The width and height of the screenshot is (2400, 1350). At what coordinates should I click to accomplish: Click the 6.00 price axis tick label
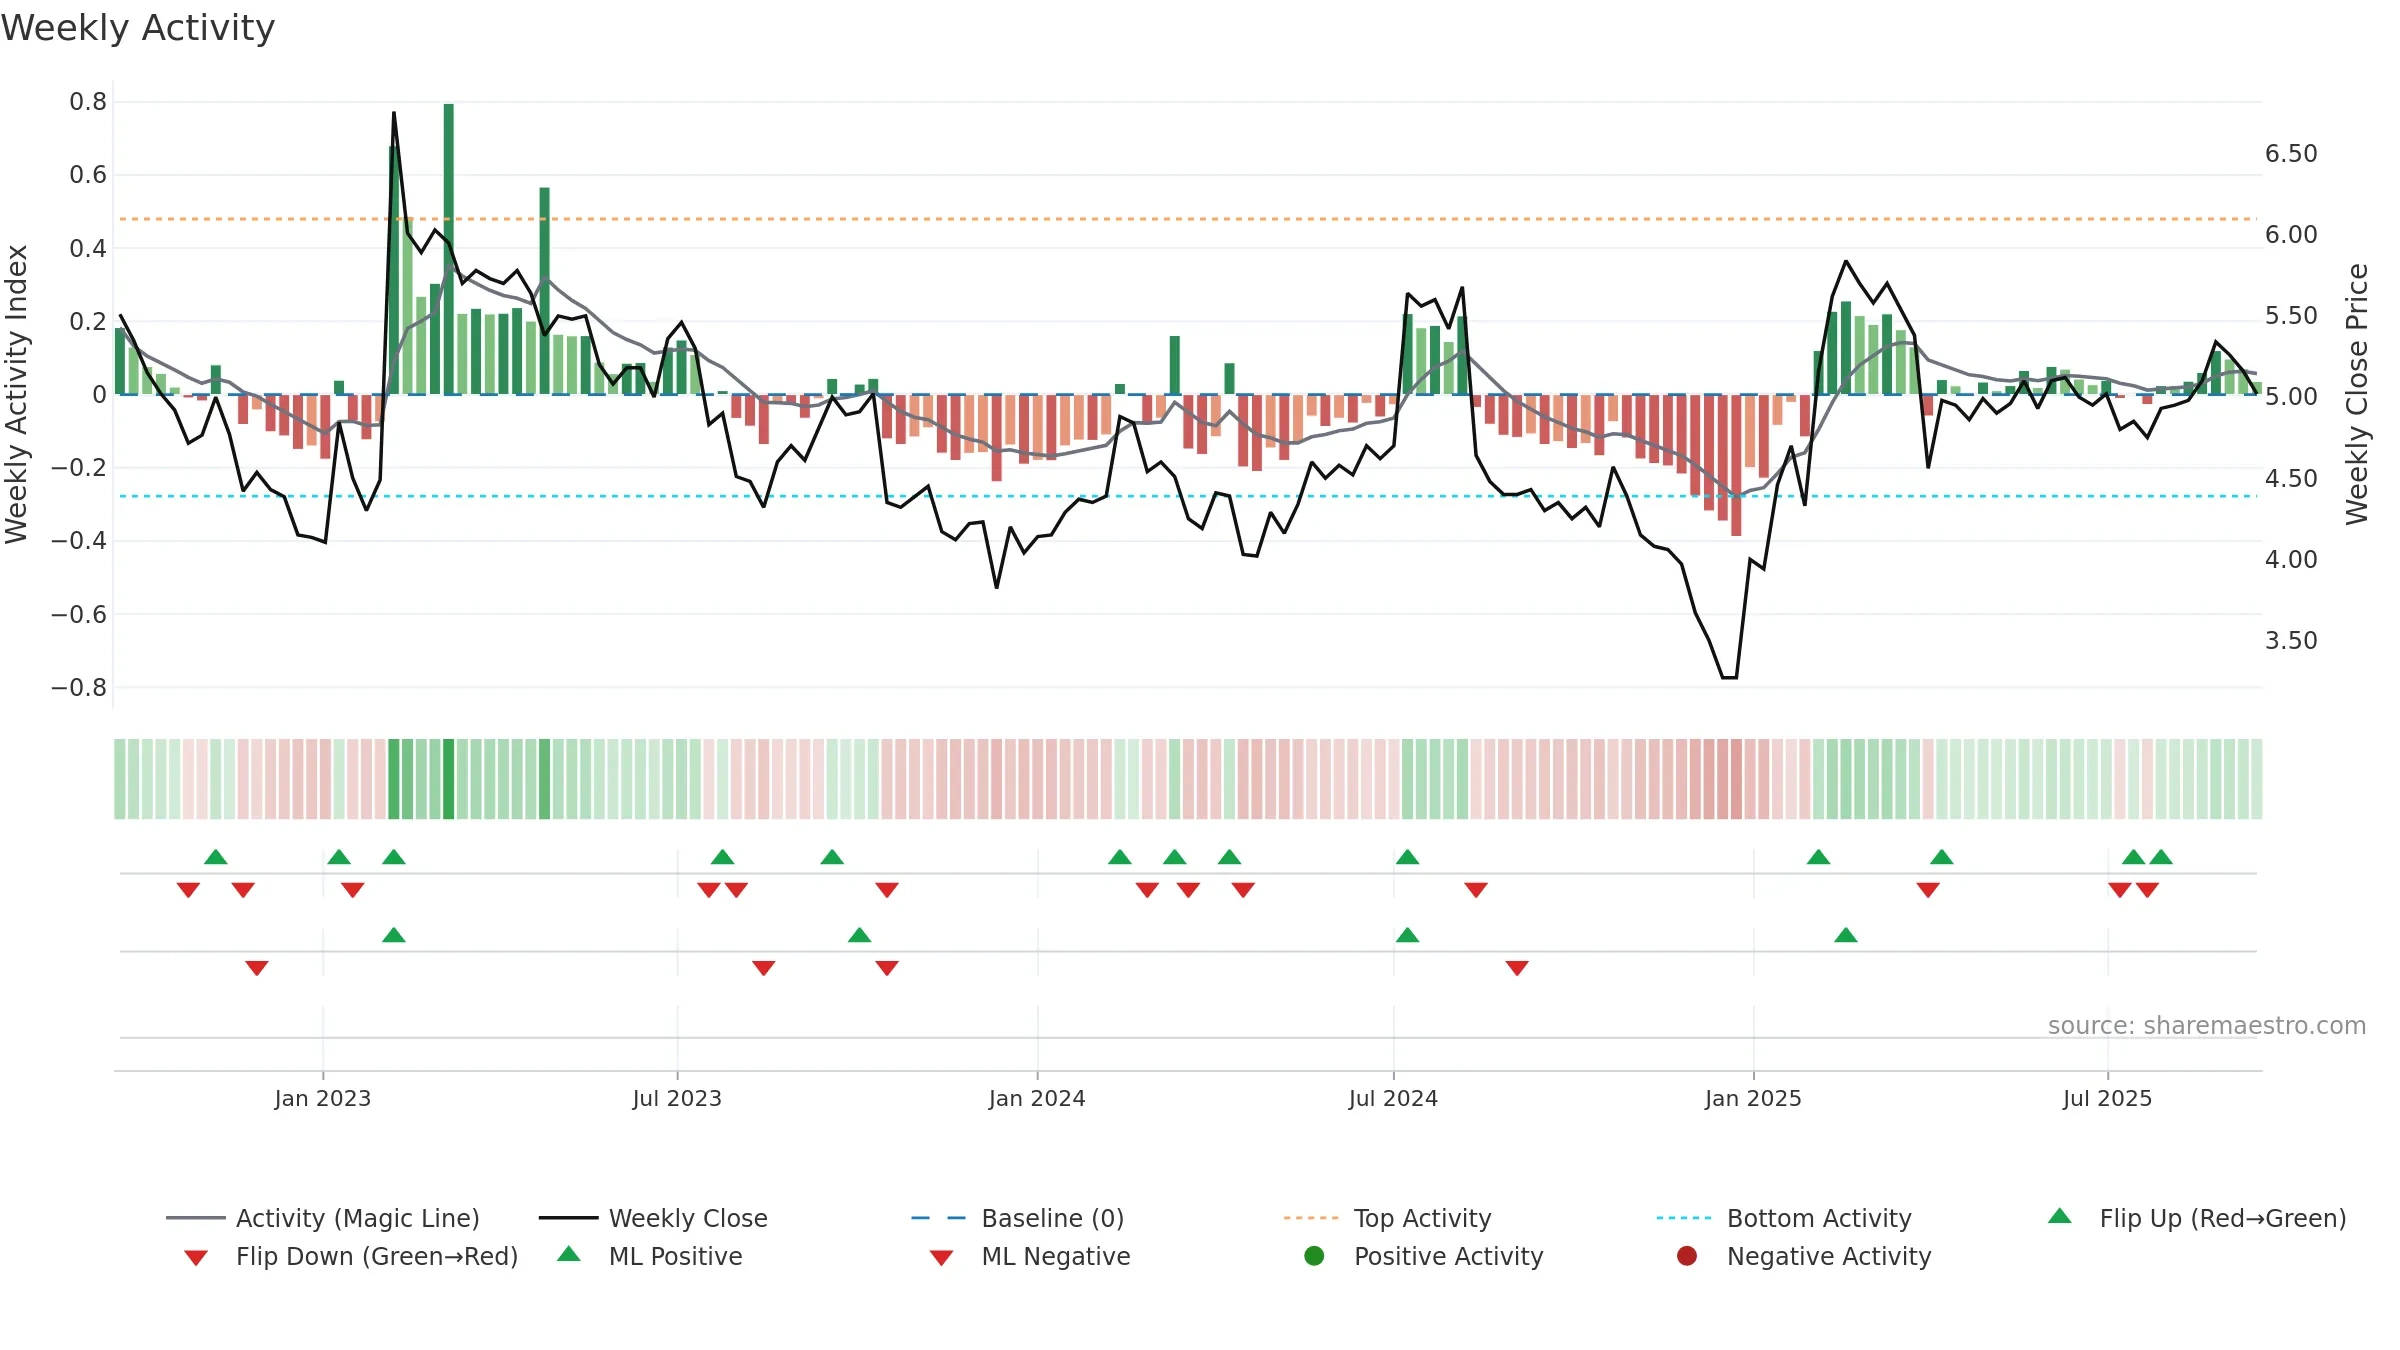2291,235
